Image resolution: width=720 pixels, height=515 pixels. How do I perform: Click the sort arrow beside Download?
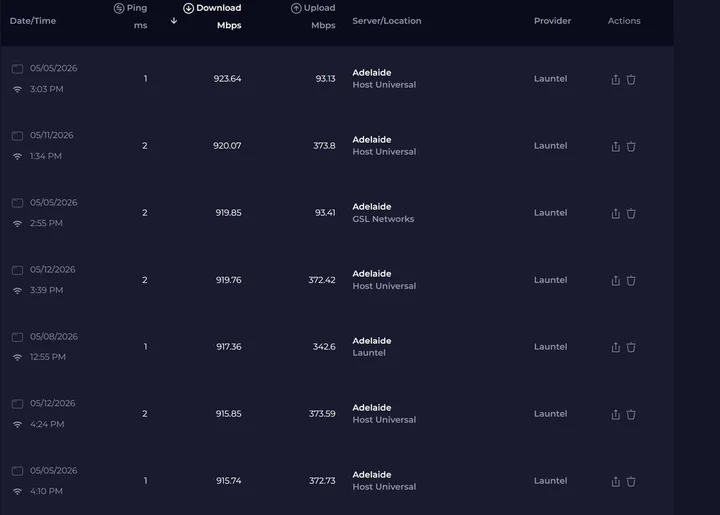pos(174,21)
